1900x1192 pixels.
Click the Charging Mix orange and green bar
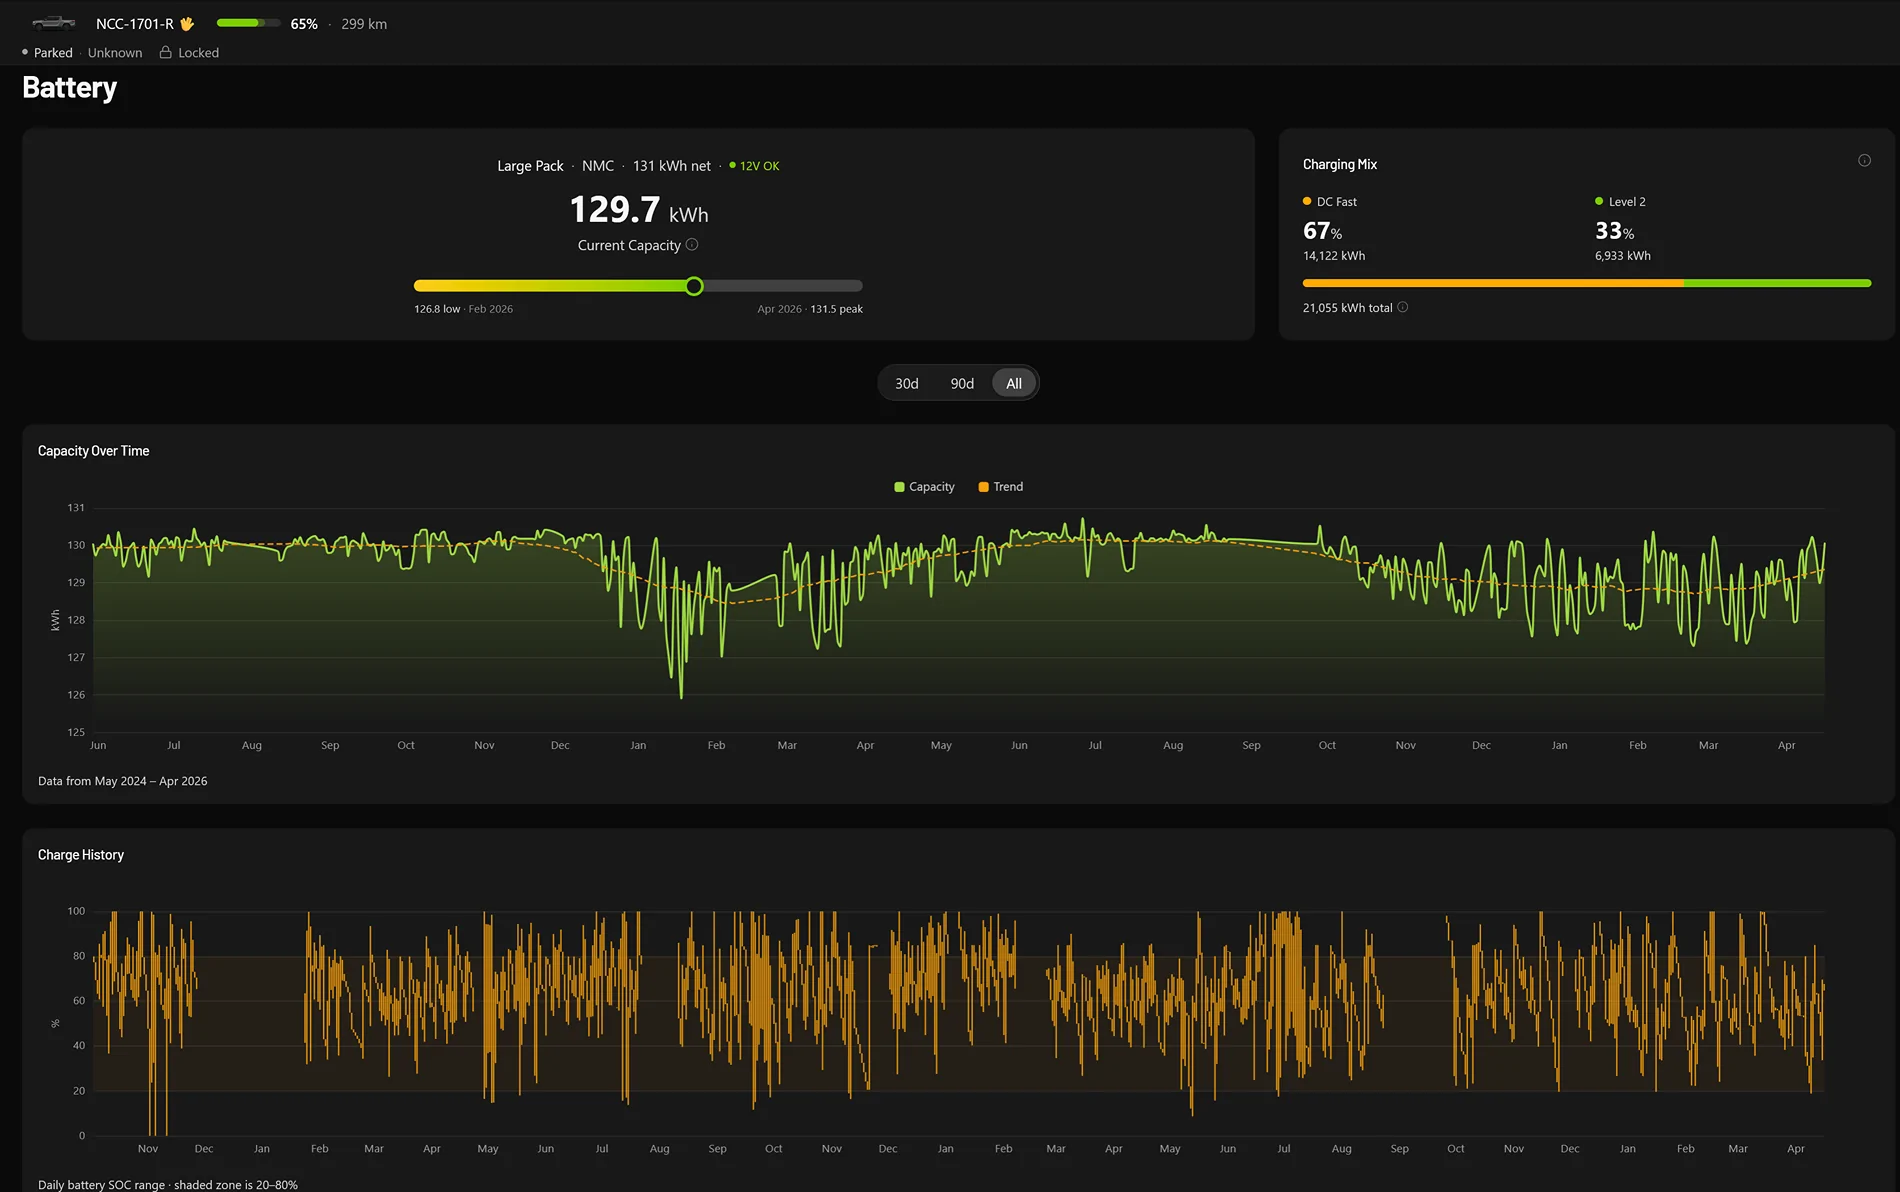[x=1587, y=283]
